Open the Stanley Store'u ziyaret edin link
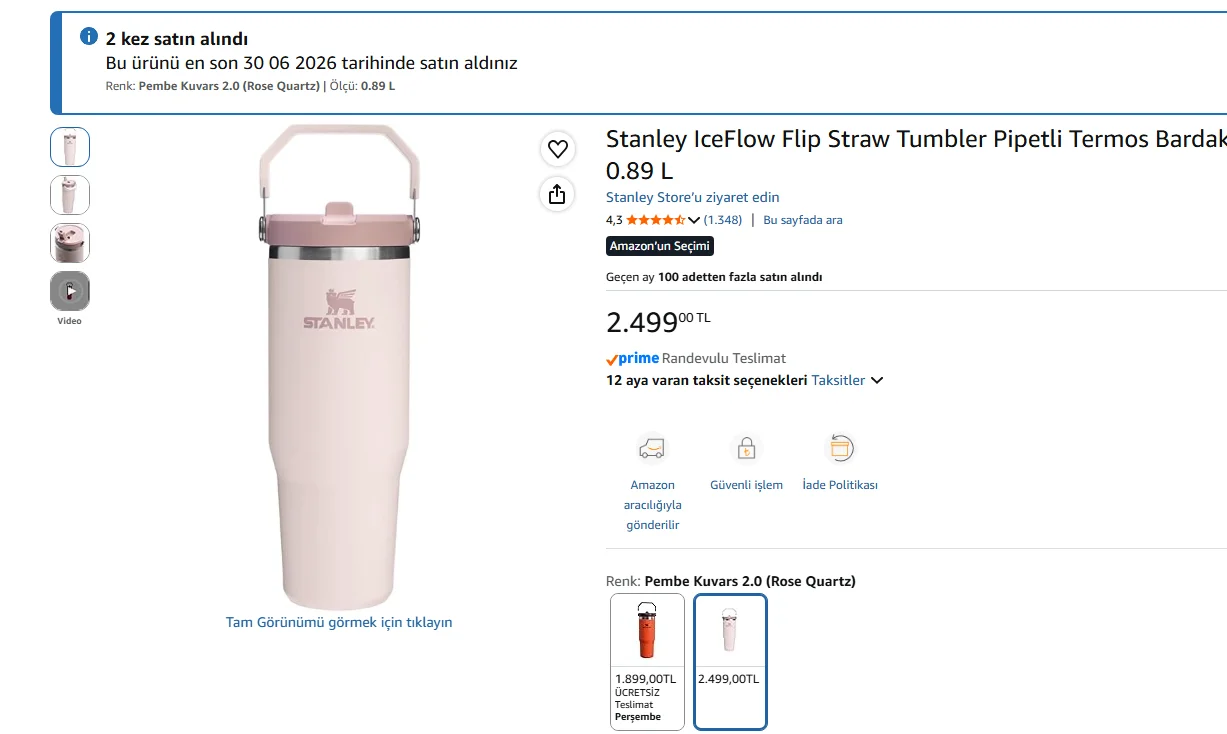The image size is (1227, 734). click(693, 197)
